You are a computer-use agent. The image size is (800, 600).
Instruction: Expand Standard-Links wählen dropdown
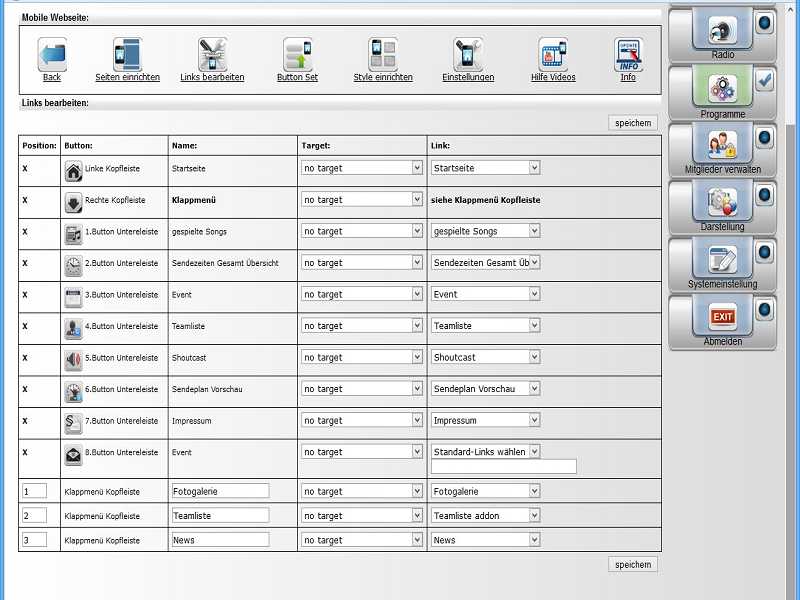[486, 452]
